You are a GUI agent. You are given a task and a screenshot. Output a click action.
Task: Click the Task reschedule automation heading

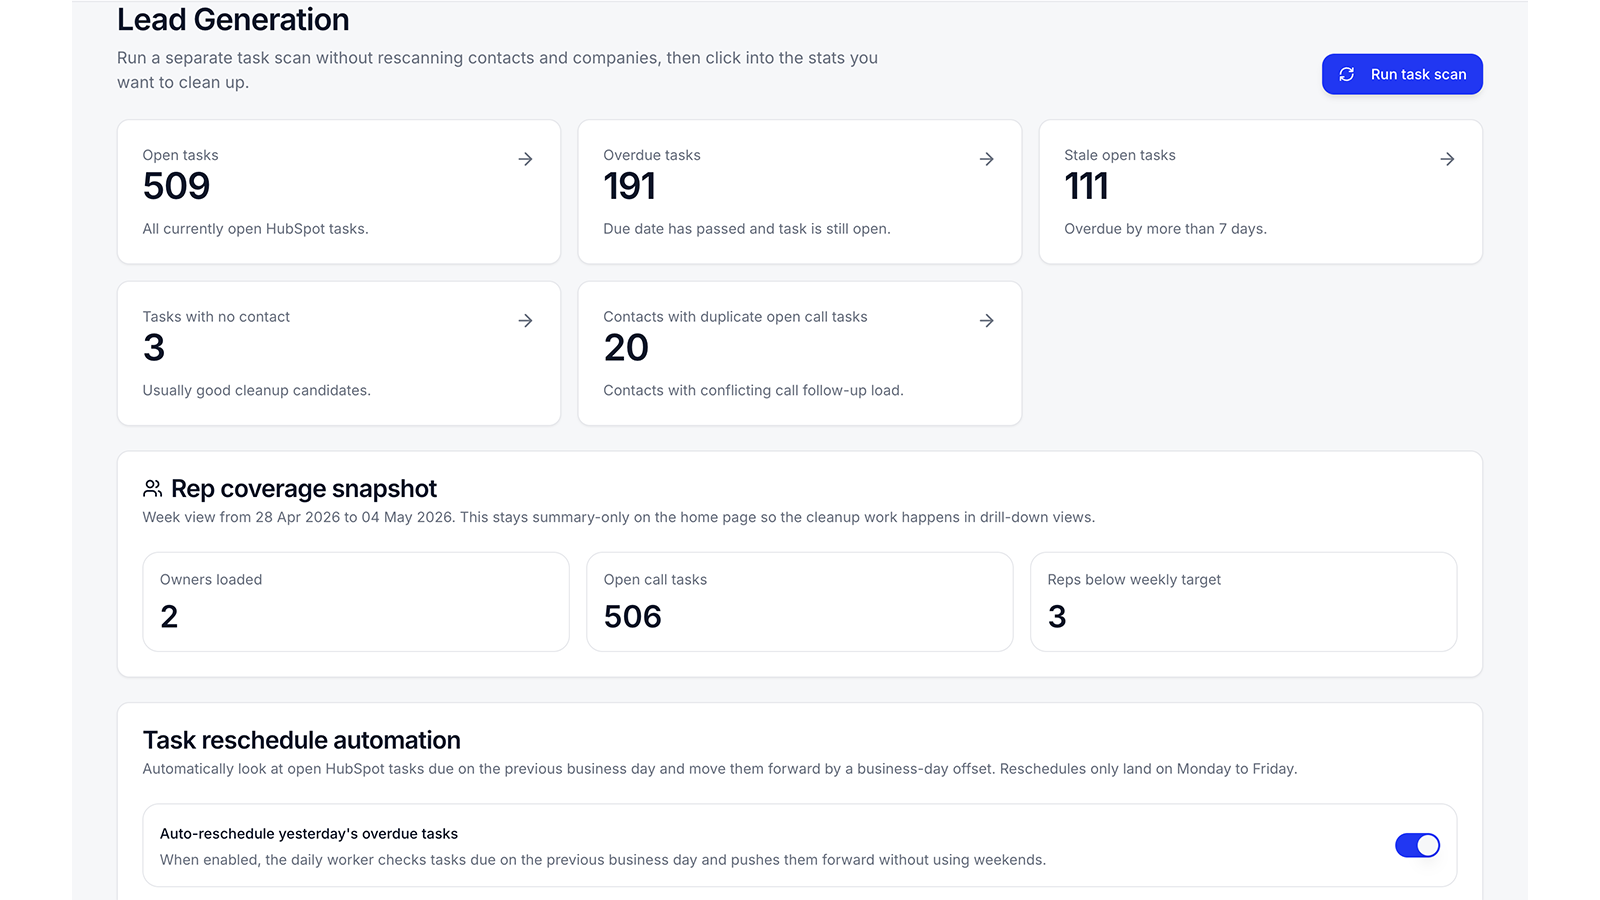point(302,740)
